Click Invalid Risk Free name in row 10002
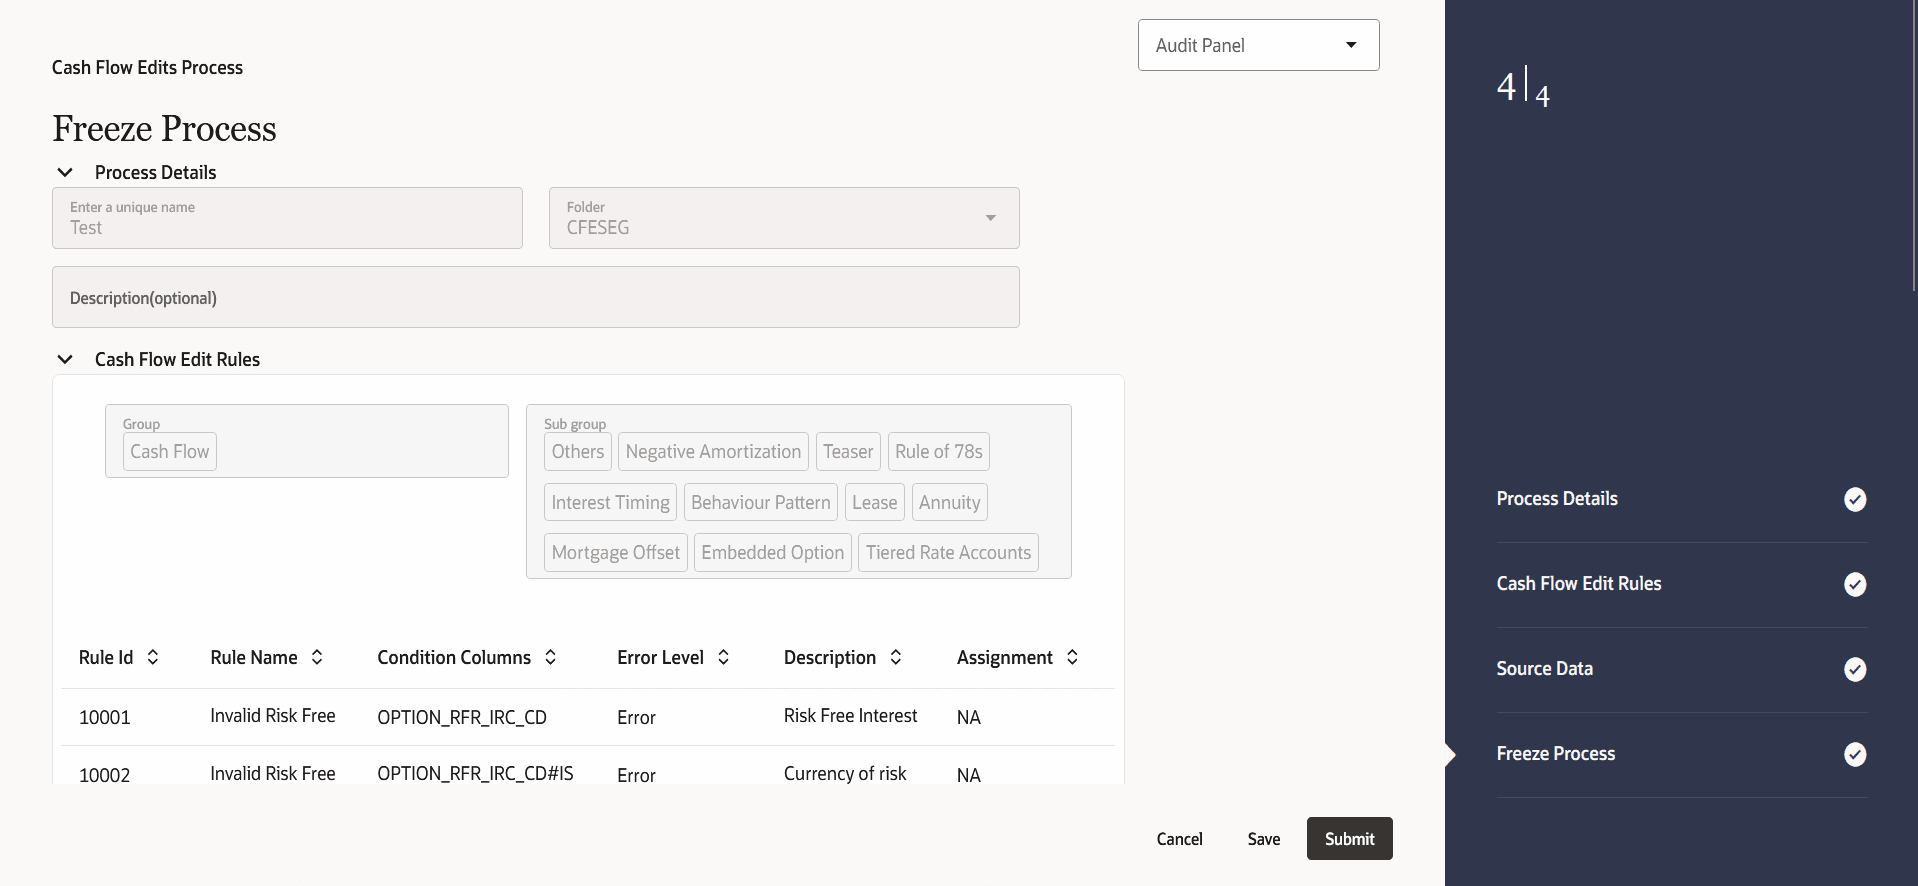This screenshot has height=886, width=1918. point(273,774)
